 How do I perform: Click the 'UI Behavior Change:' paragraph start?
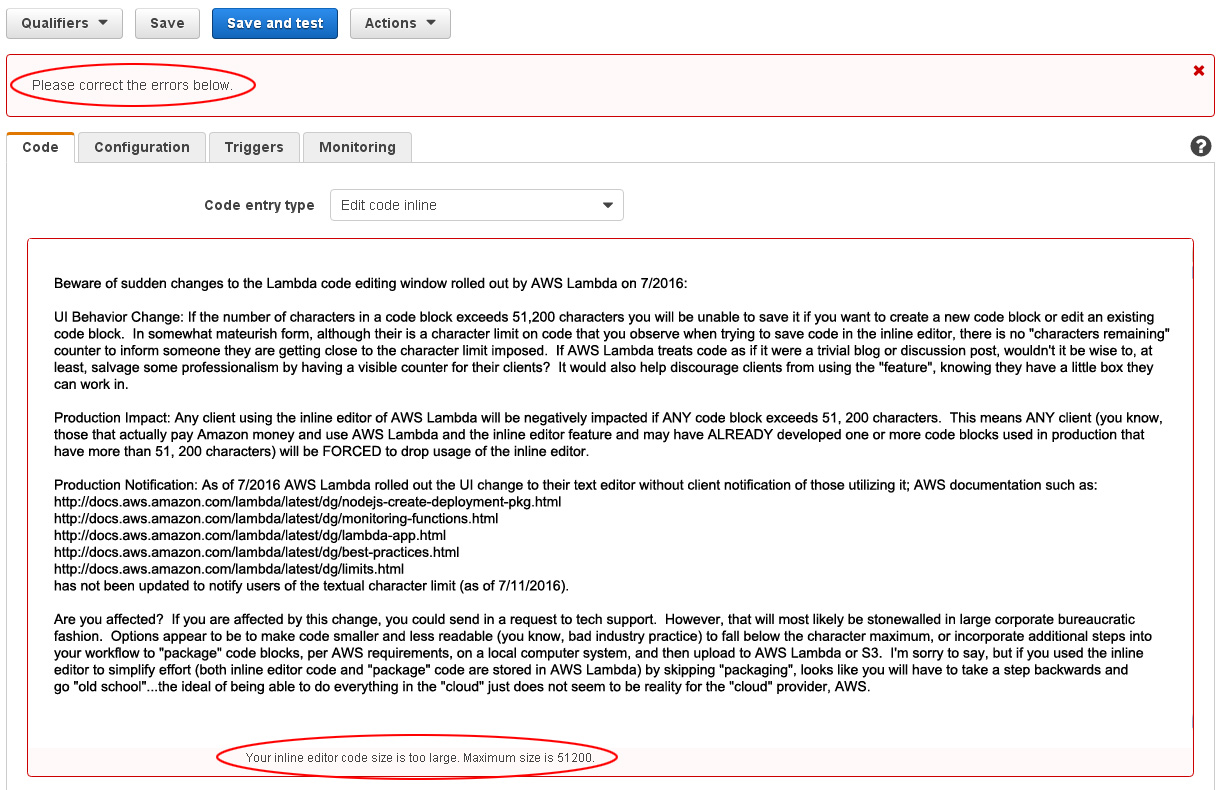(x=117, y=316)
